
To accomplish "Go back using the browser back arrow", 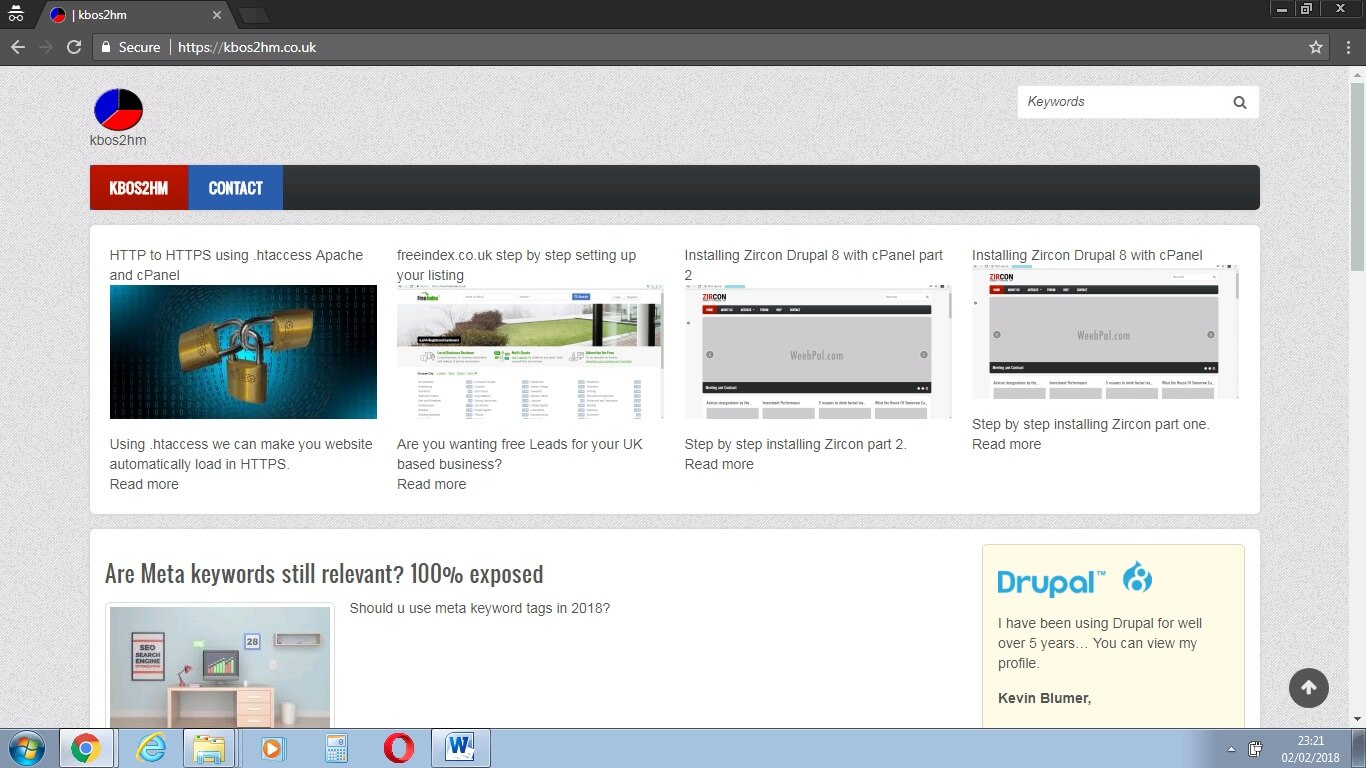I will tap(18, 47).
